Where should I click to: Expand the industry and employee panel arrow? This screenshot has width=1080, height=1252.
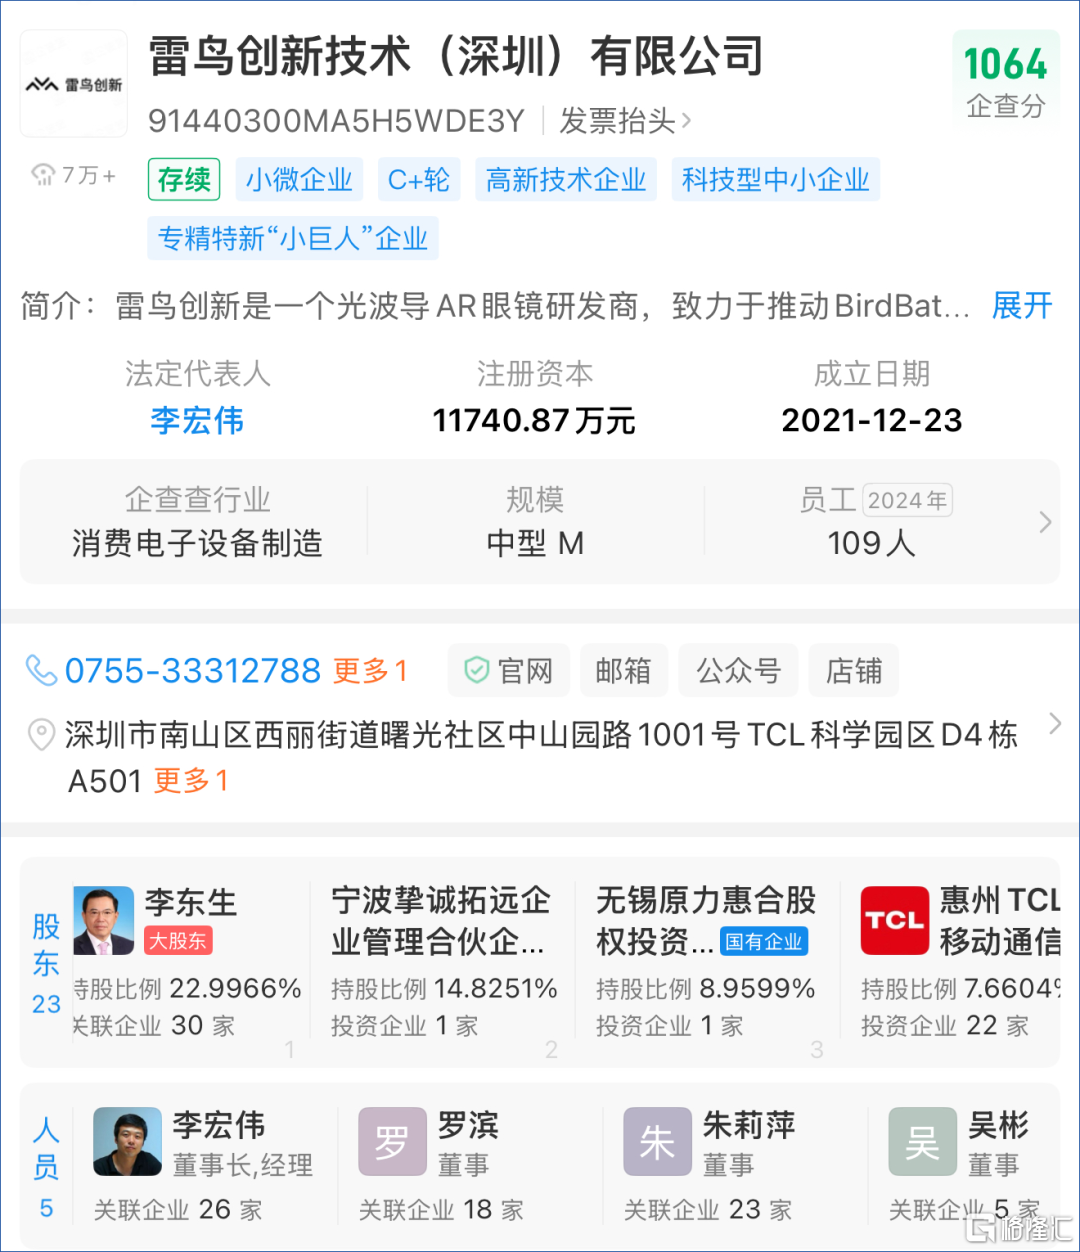coord(1045,522)
